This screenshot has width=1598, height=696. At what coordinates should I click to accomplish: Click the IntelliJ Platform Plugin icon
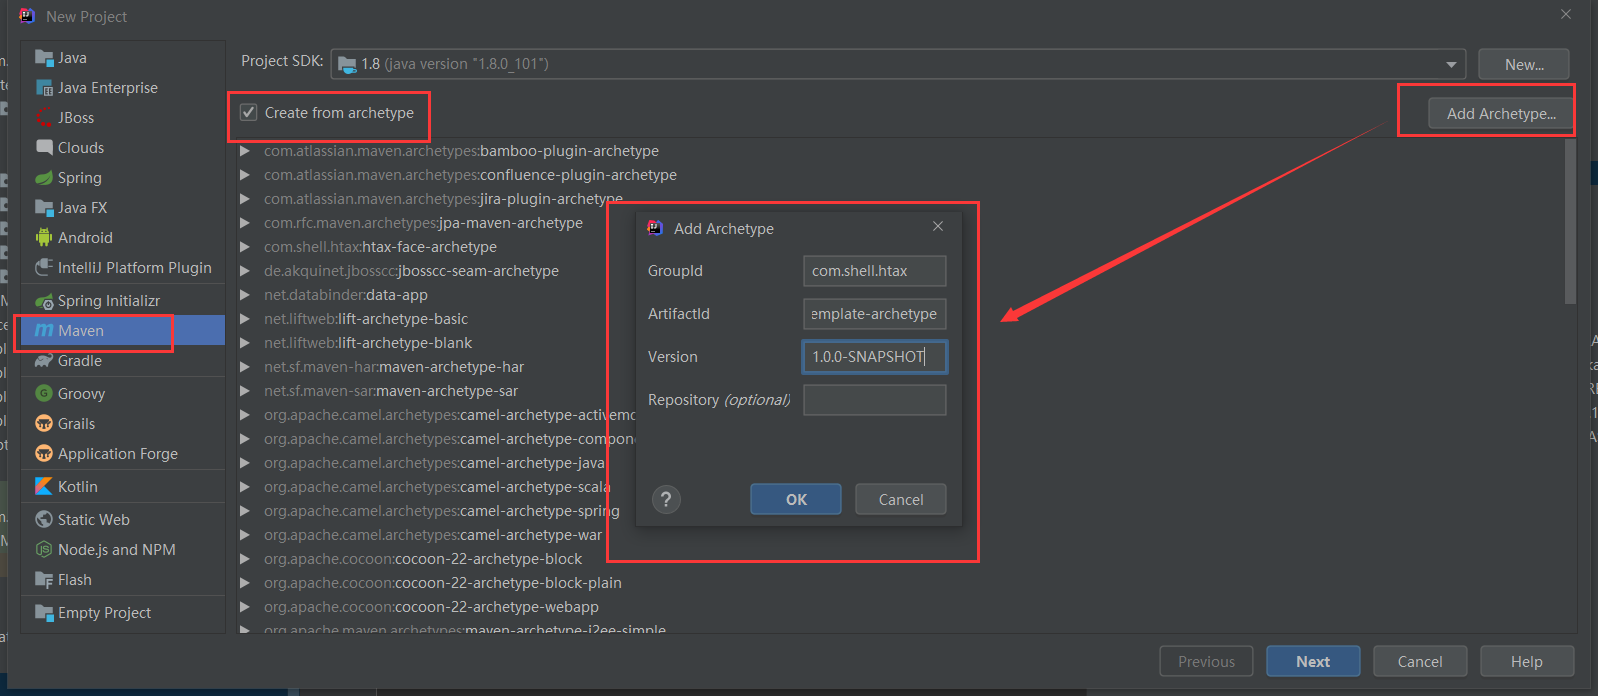(x=44, y=268)
